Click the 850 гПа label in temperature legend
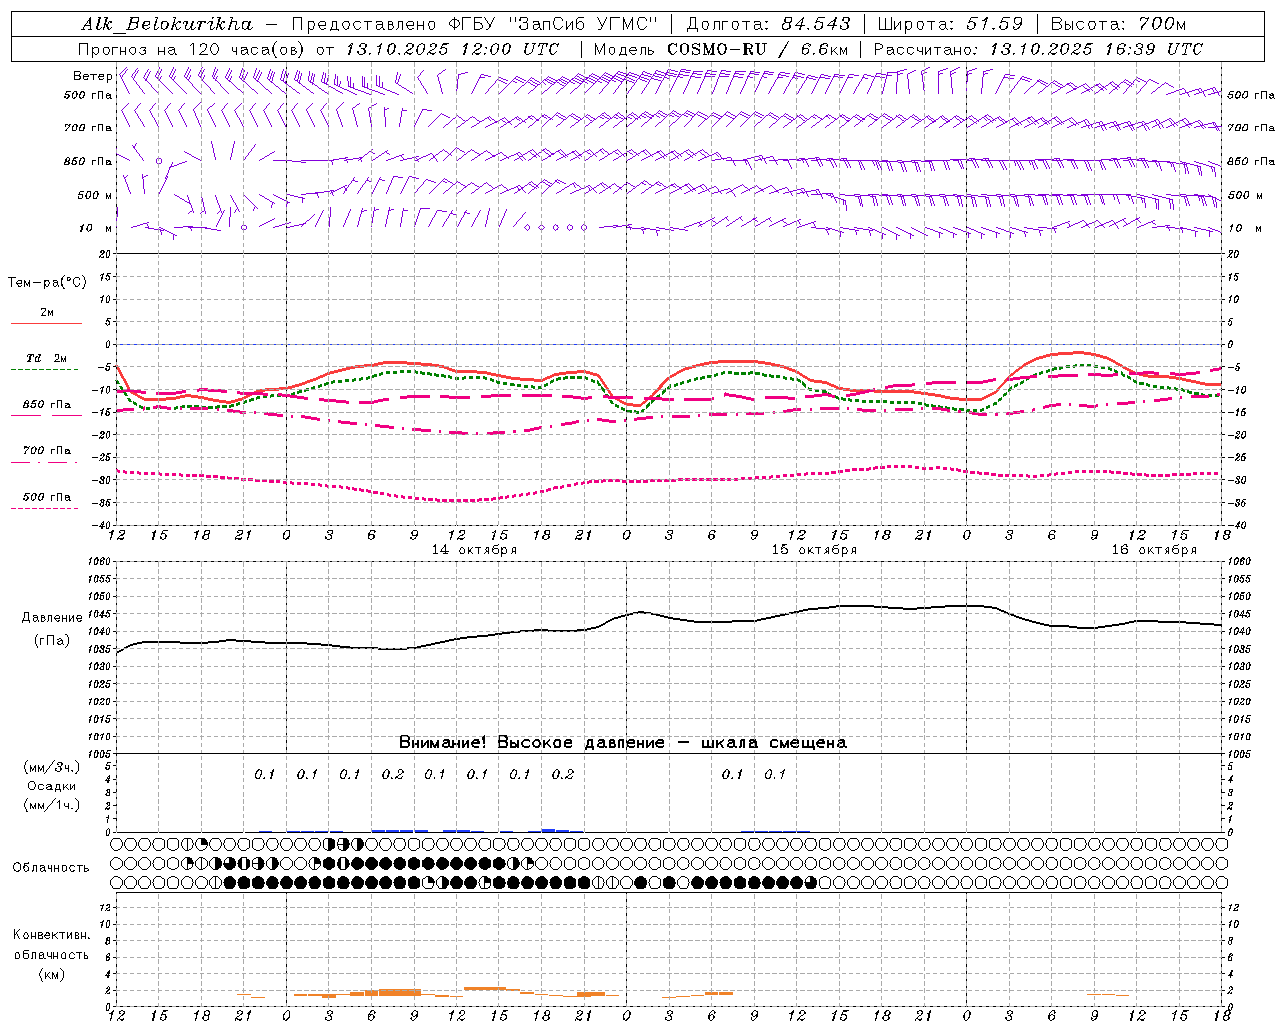 pos(47,405)
